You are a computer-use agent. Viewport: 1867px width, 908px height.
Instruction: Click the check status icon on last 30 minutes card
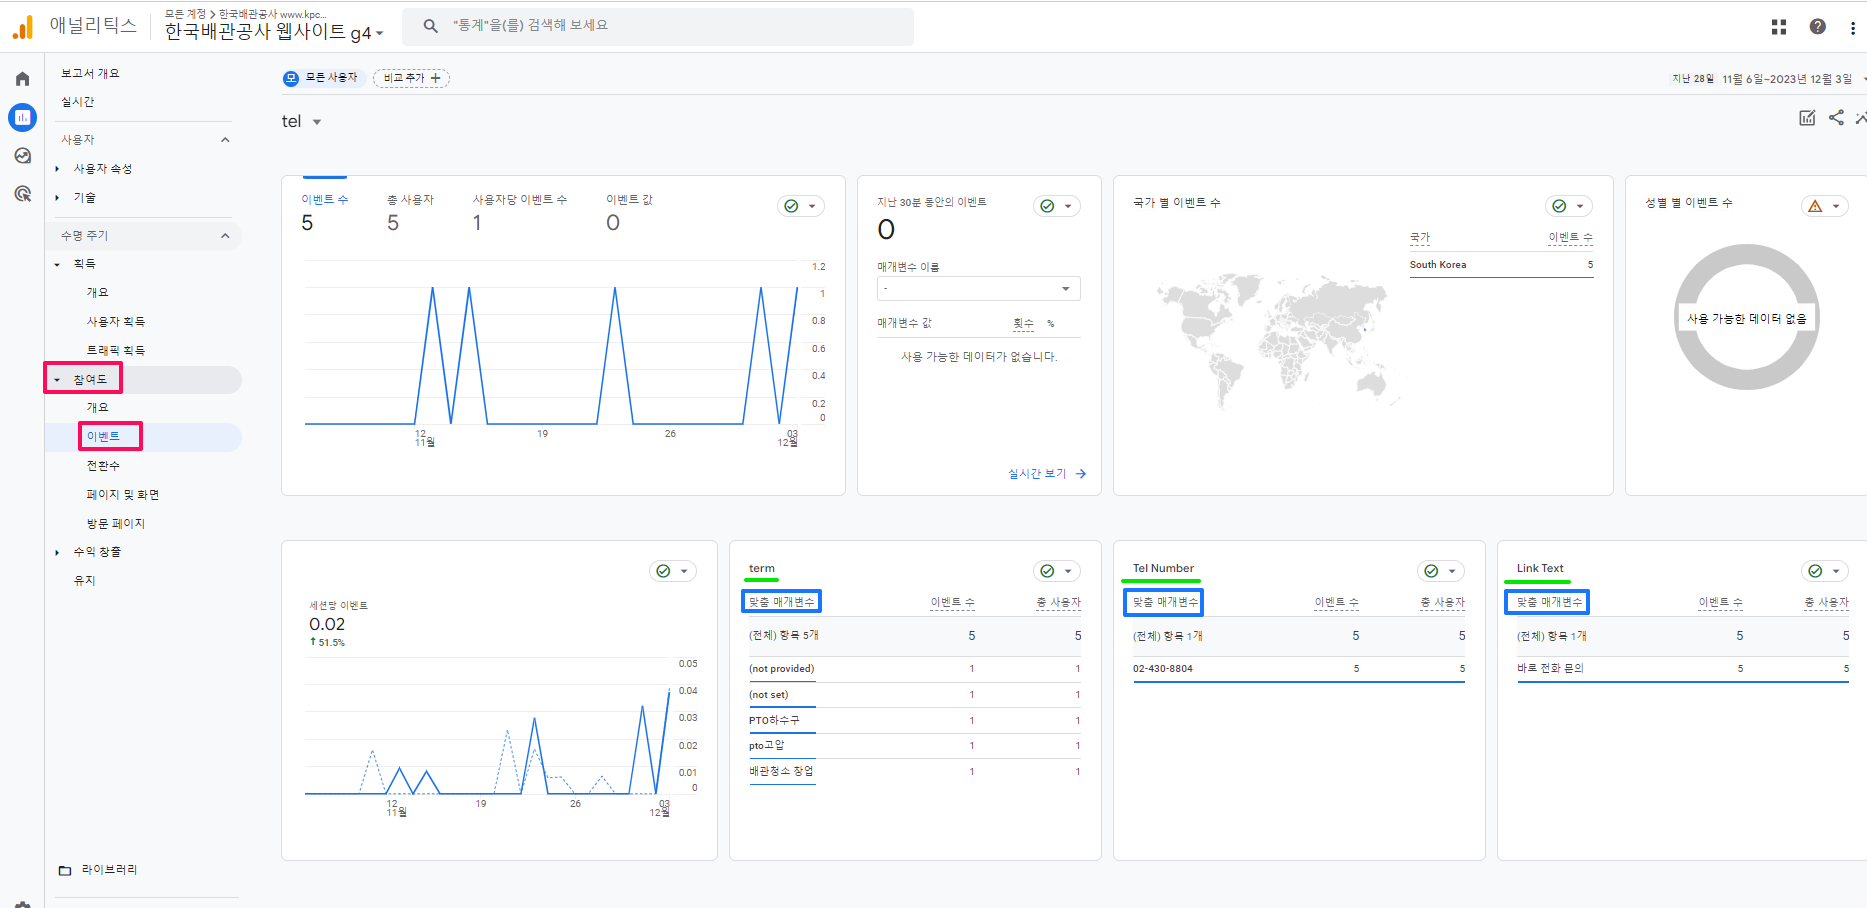[1047, 206]
